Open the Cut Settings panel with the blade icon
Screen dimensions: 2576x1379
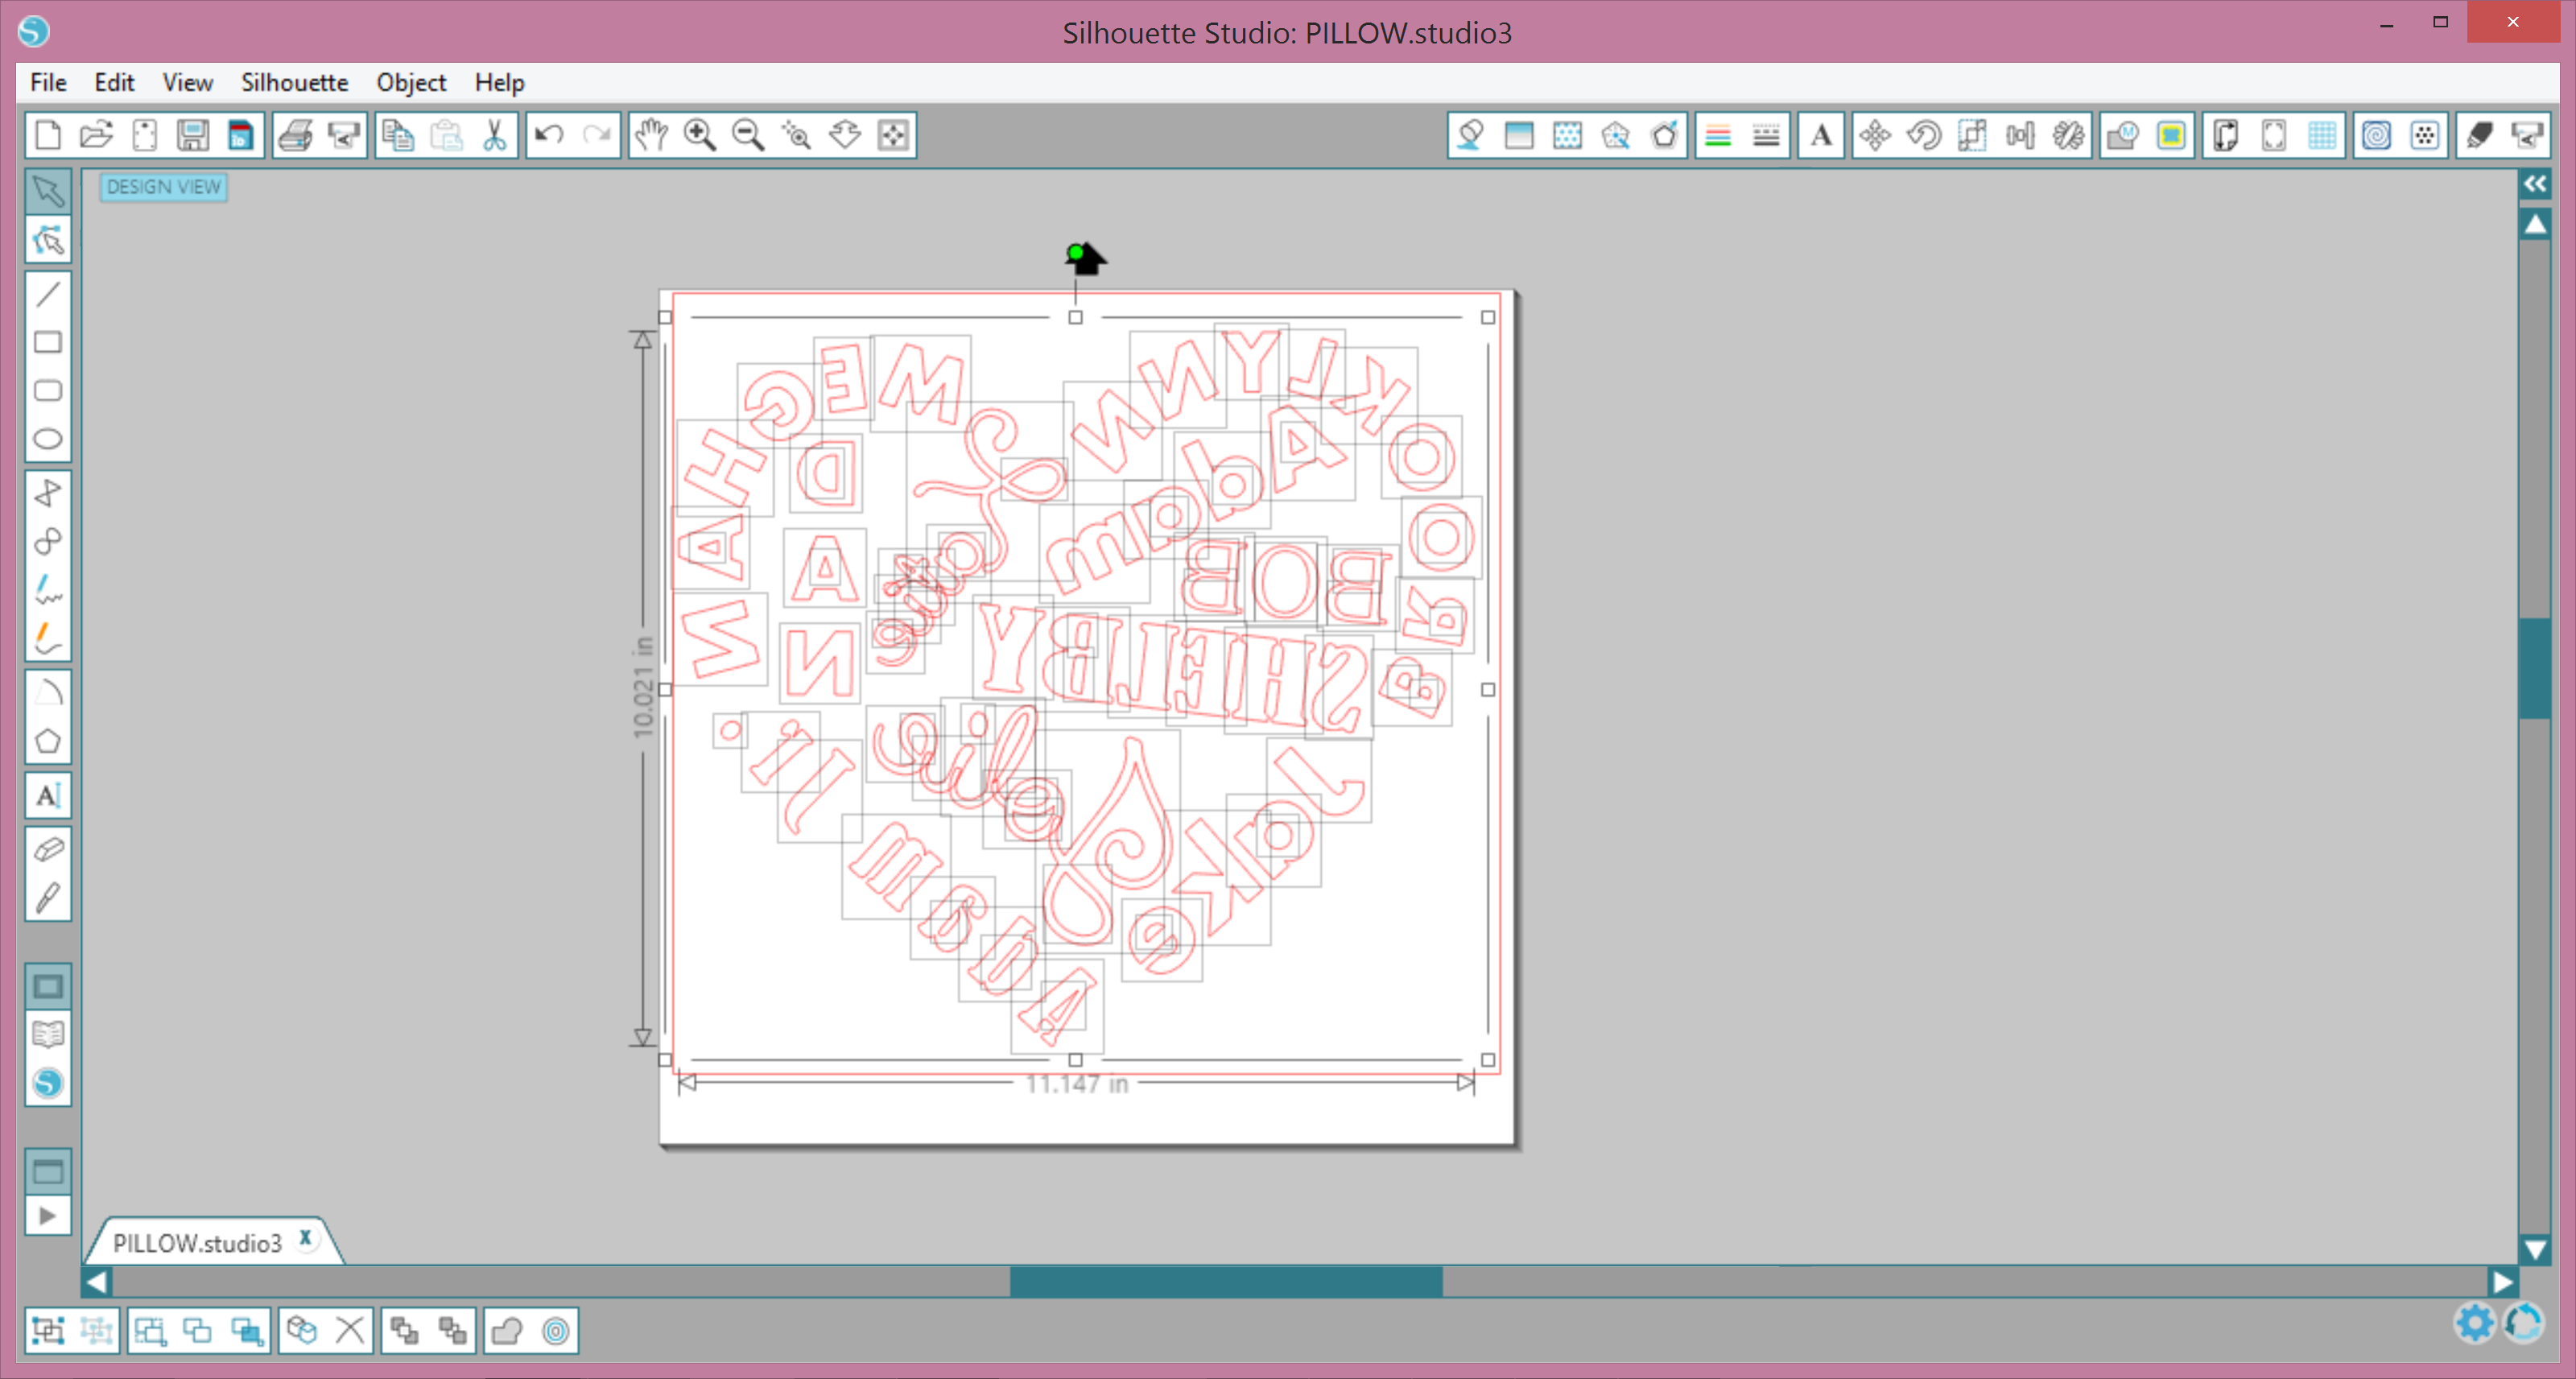pyautogui.click(x=2480, y=135)
